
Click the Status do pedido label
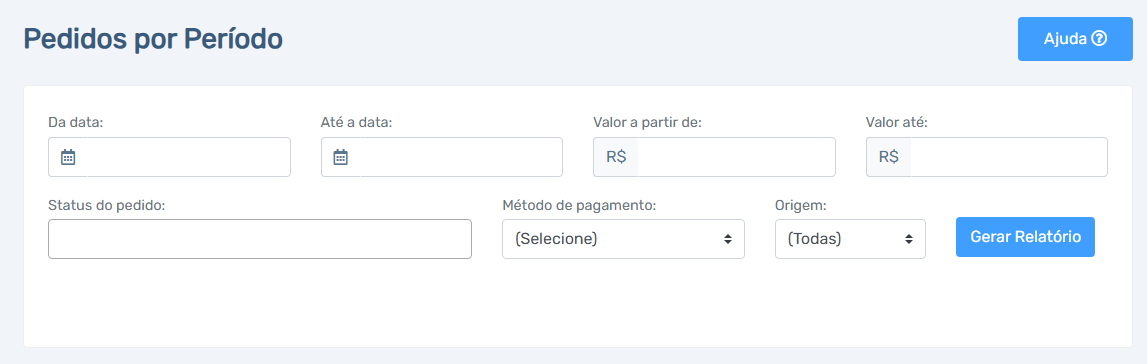107,205
